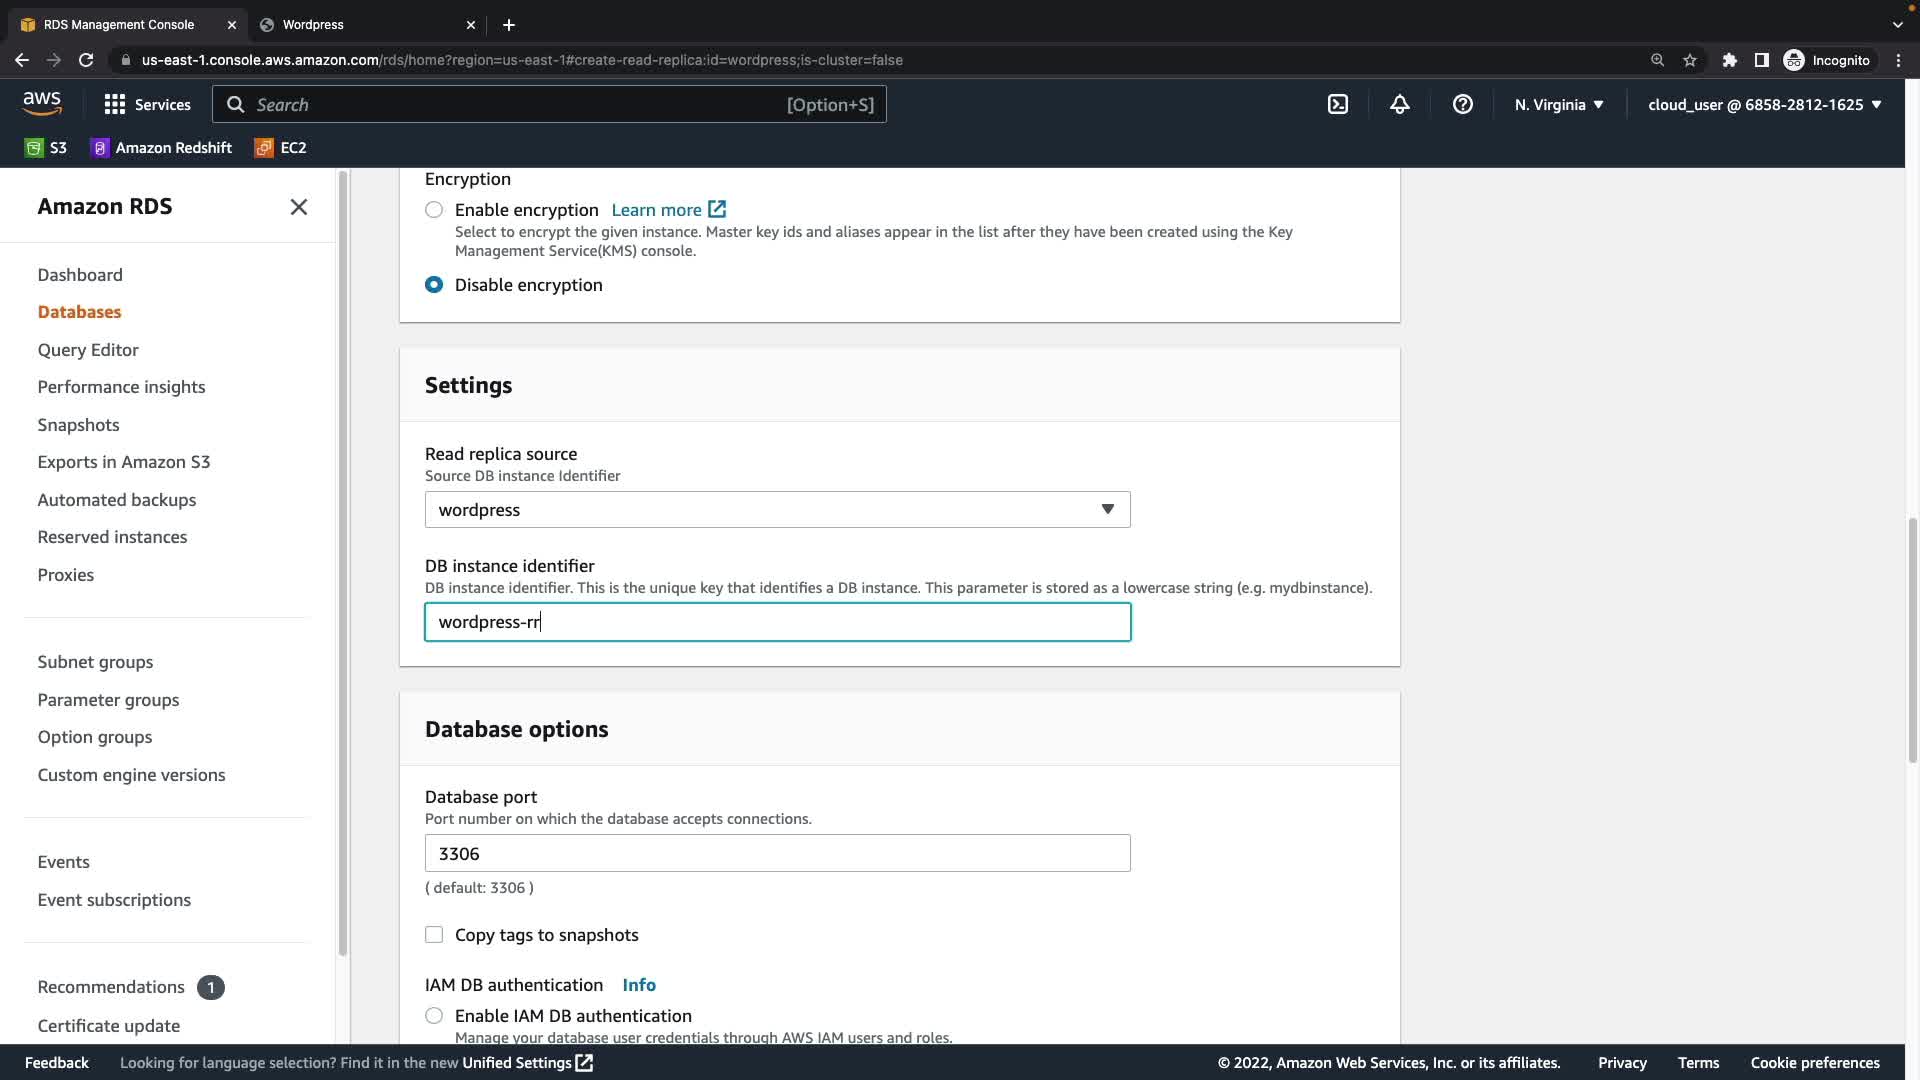Select Enable encryption radio button
1920x1080 pixels.
434,210
